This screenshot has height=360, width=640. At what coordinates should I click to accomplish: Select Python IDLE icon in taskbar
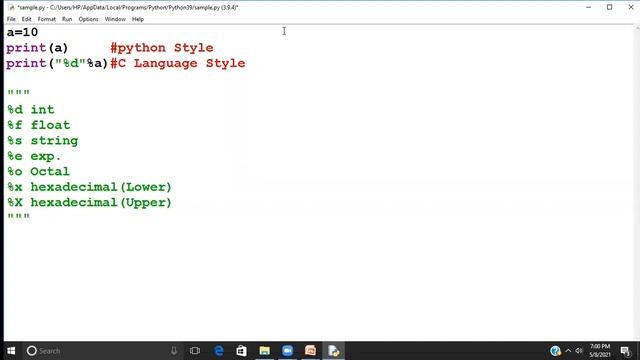(333, 351)
